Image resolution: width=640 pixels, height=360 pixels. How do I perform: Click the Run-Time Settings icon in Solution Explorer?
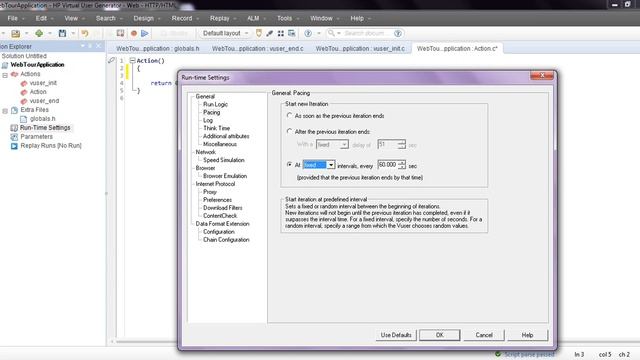pos(14,128)
